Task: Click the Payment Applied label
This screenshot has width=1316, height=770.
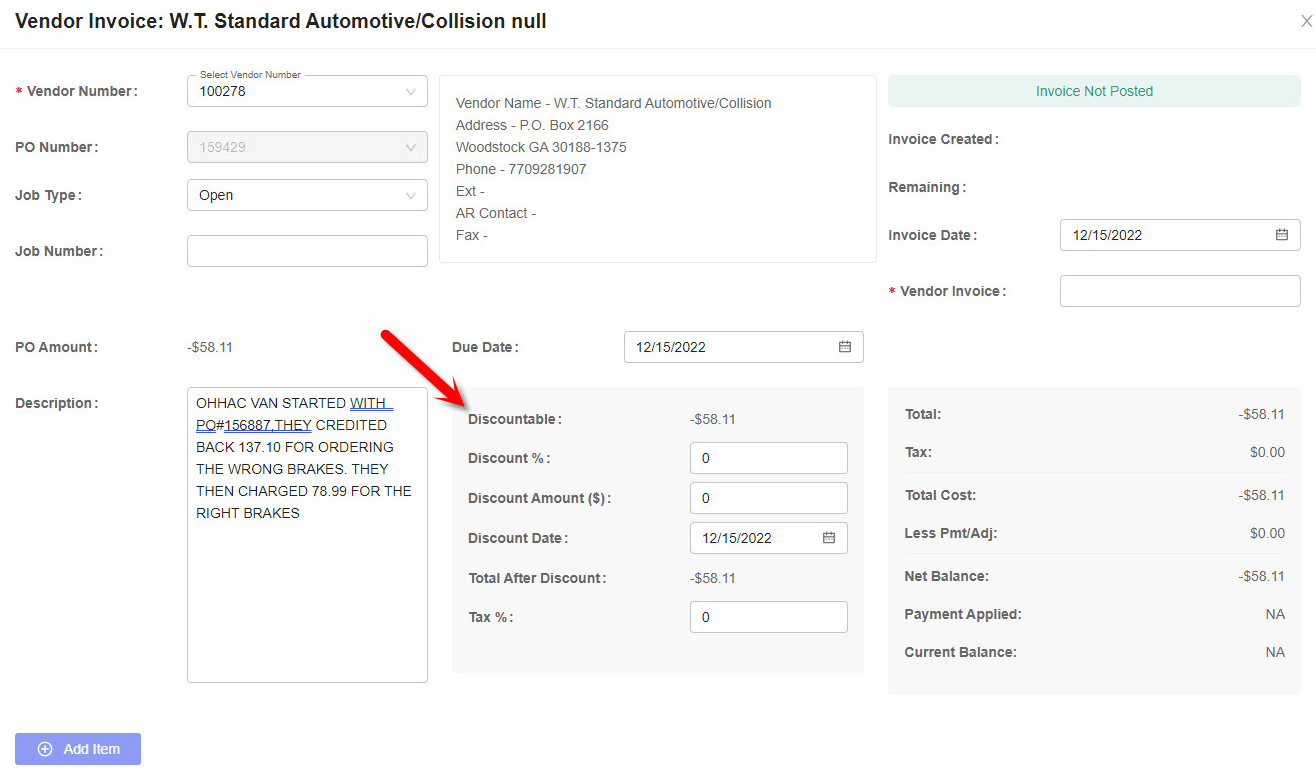Action: [x=963, y=614]
